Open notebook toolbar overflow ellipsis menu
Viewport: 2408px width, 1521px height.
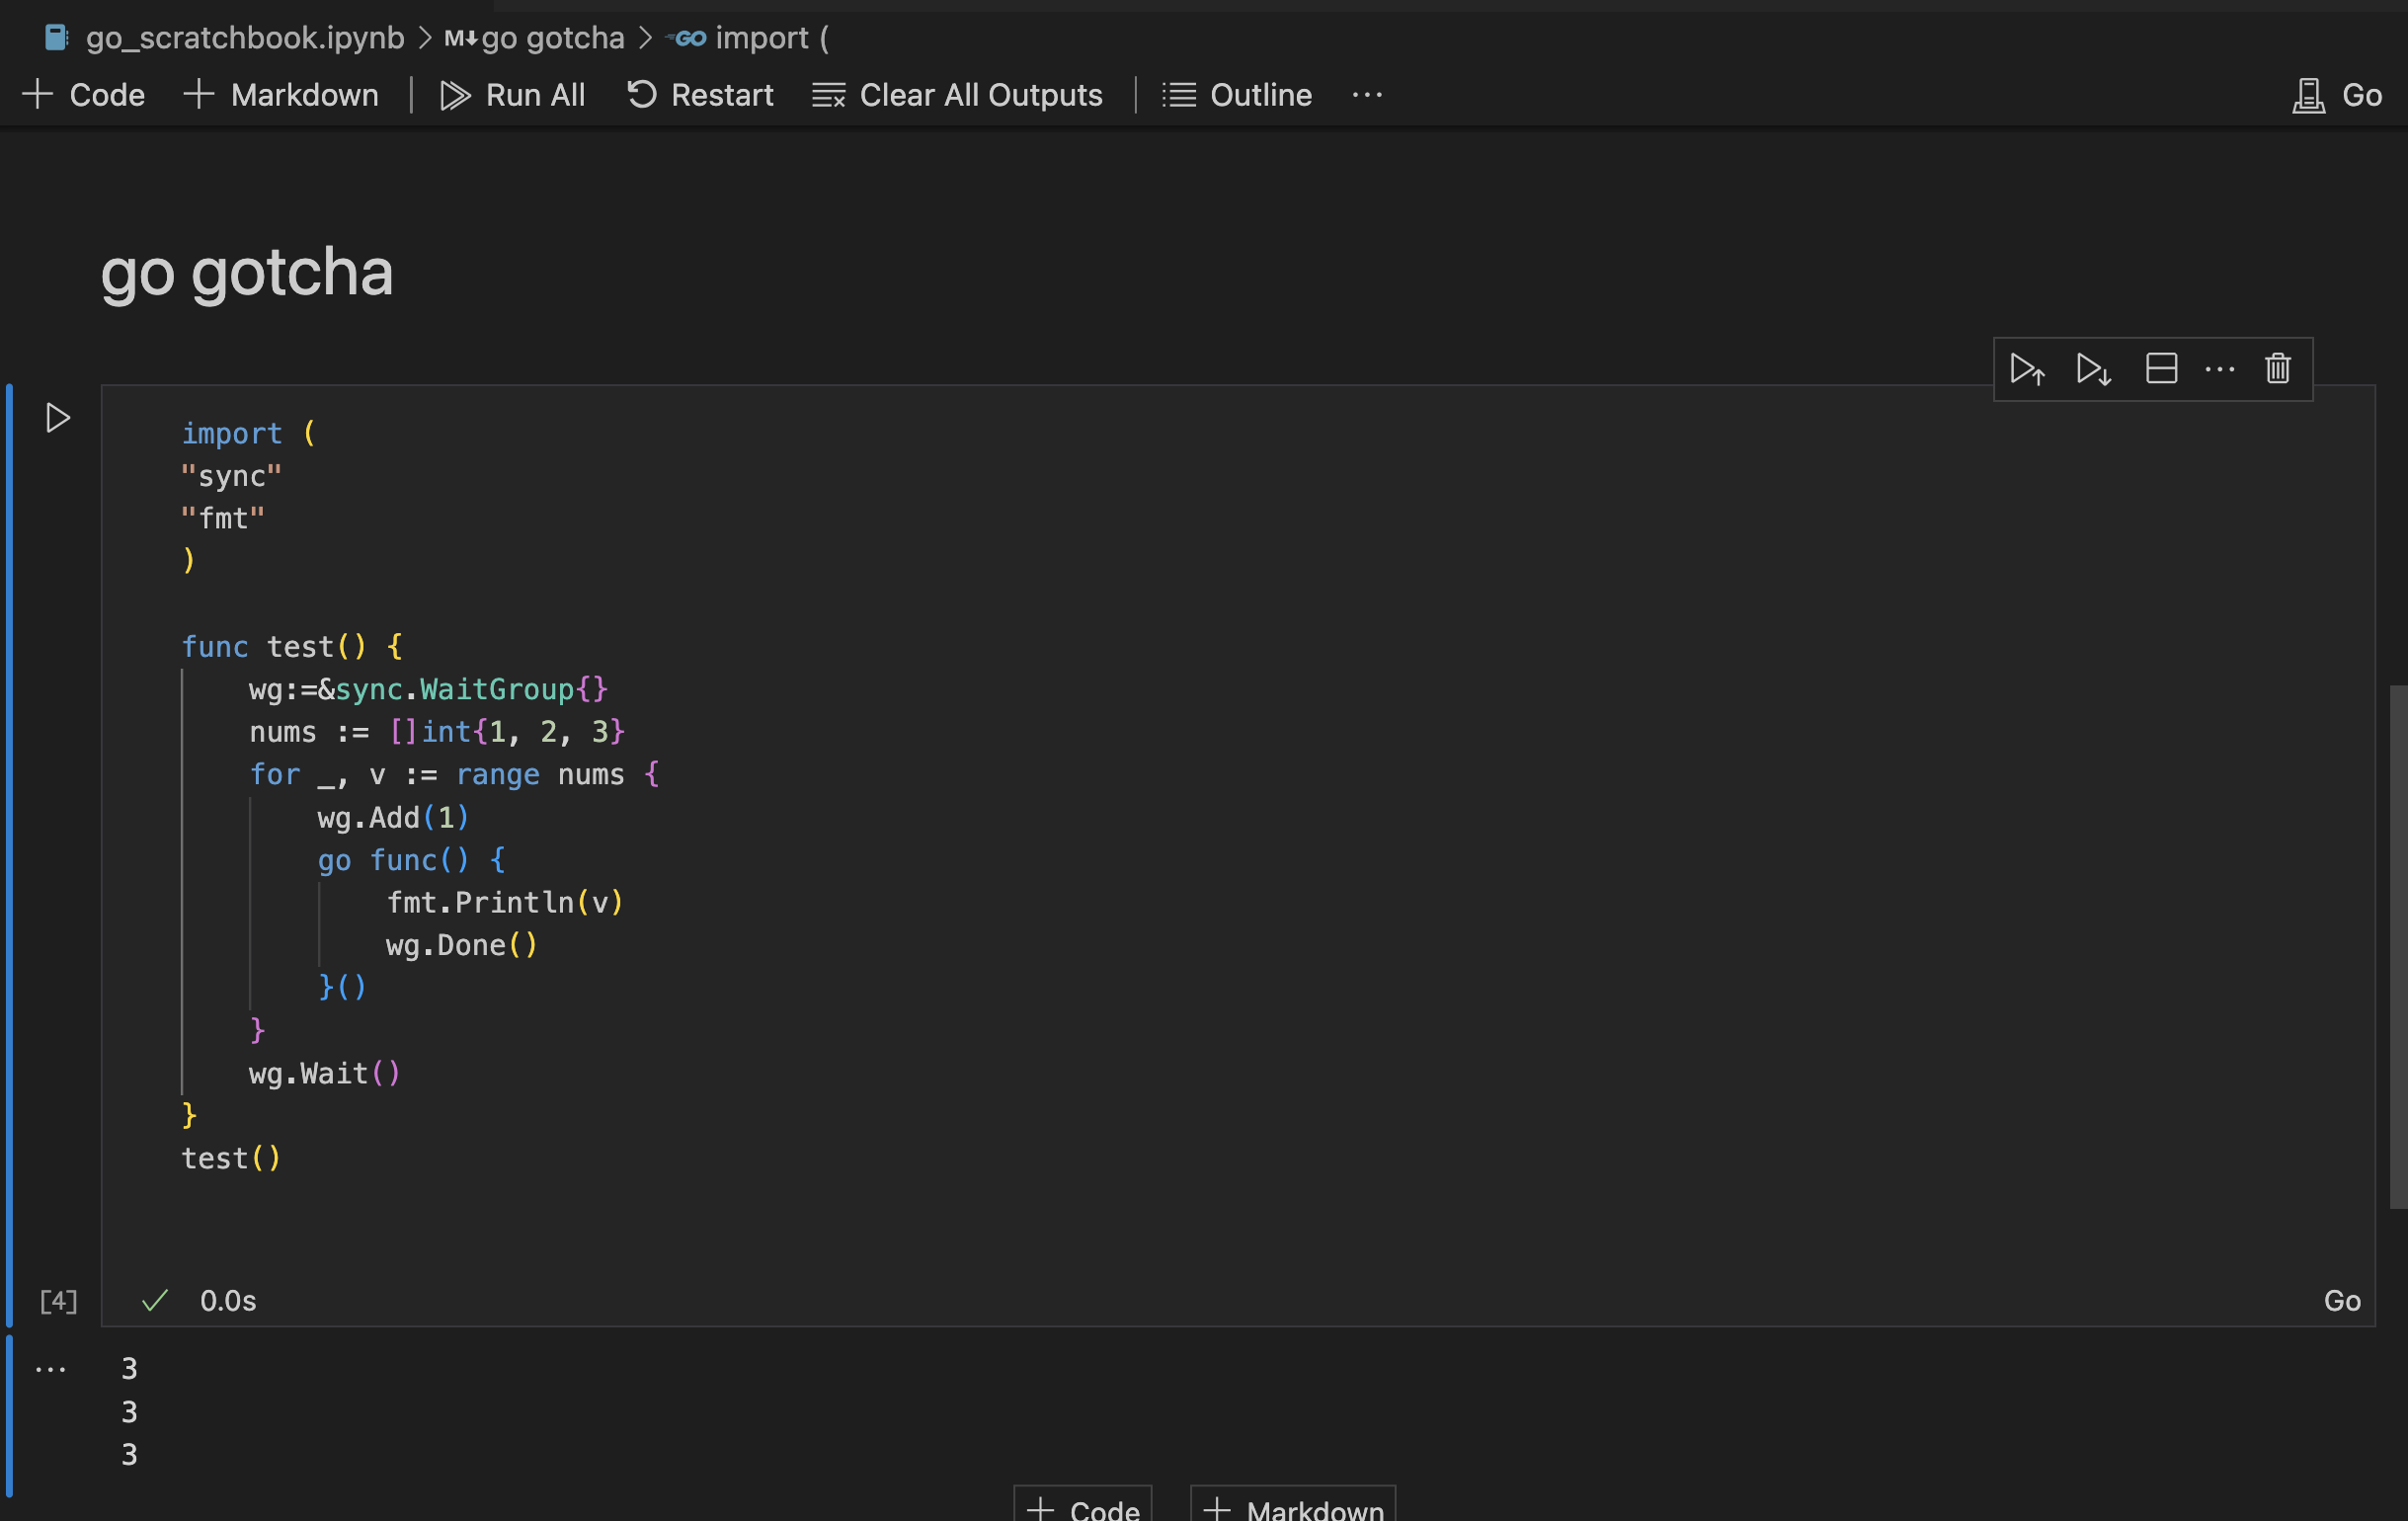pos(1366,95)
